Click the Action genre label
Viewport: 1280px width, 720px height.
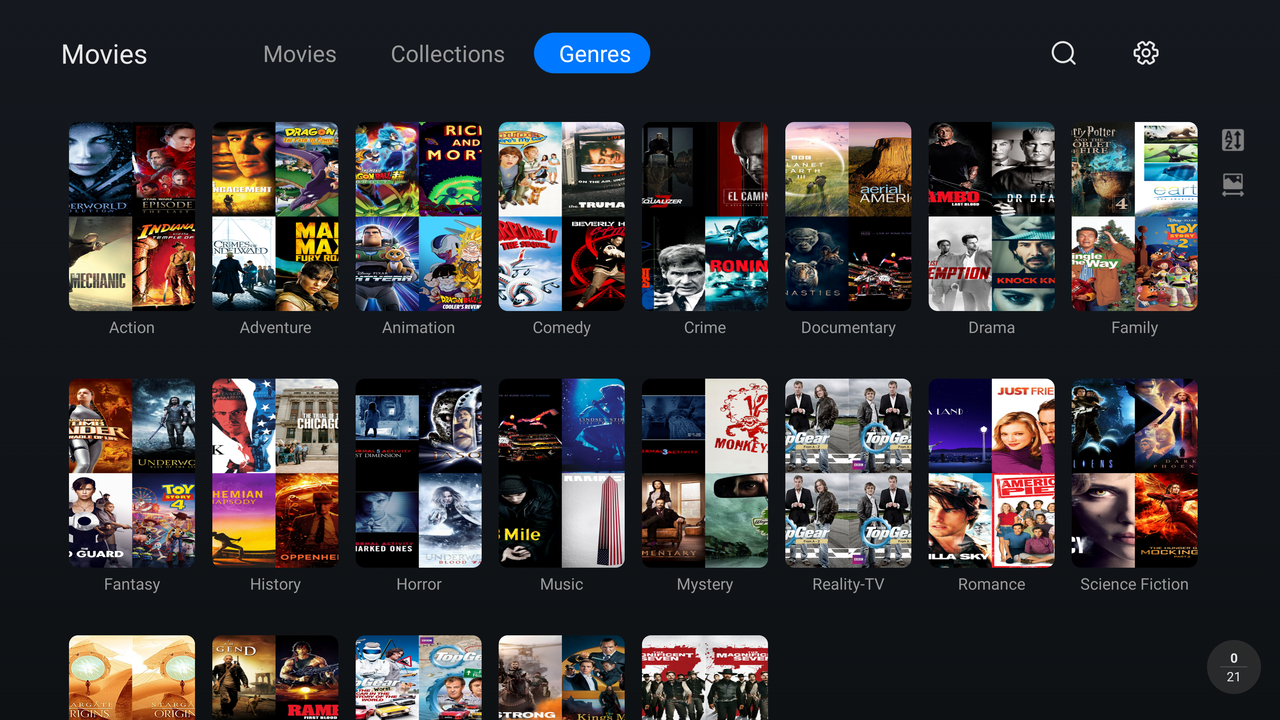[x=132, y=328]
